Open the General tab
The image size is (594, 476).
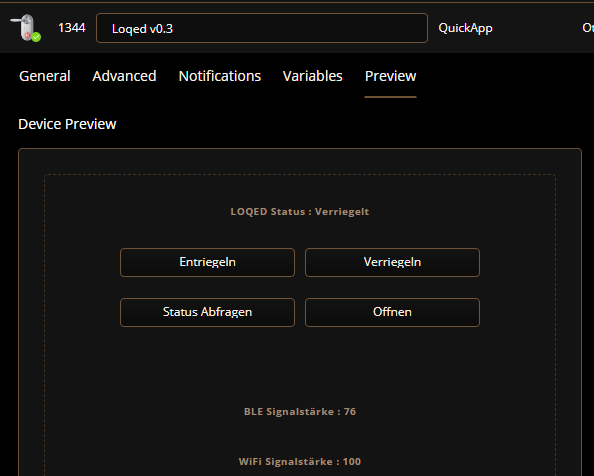45,76
